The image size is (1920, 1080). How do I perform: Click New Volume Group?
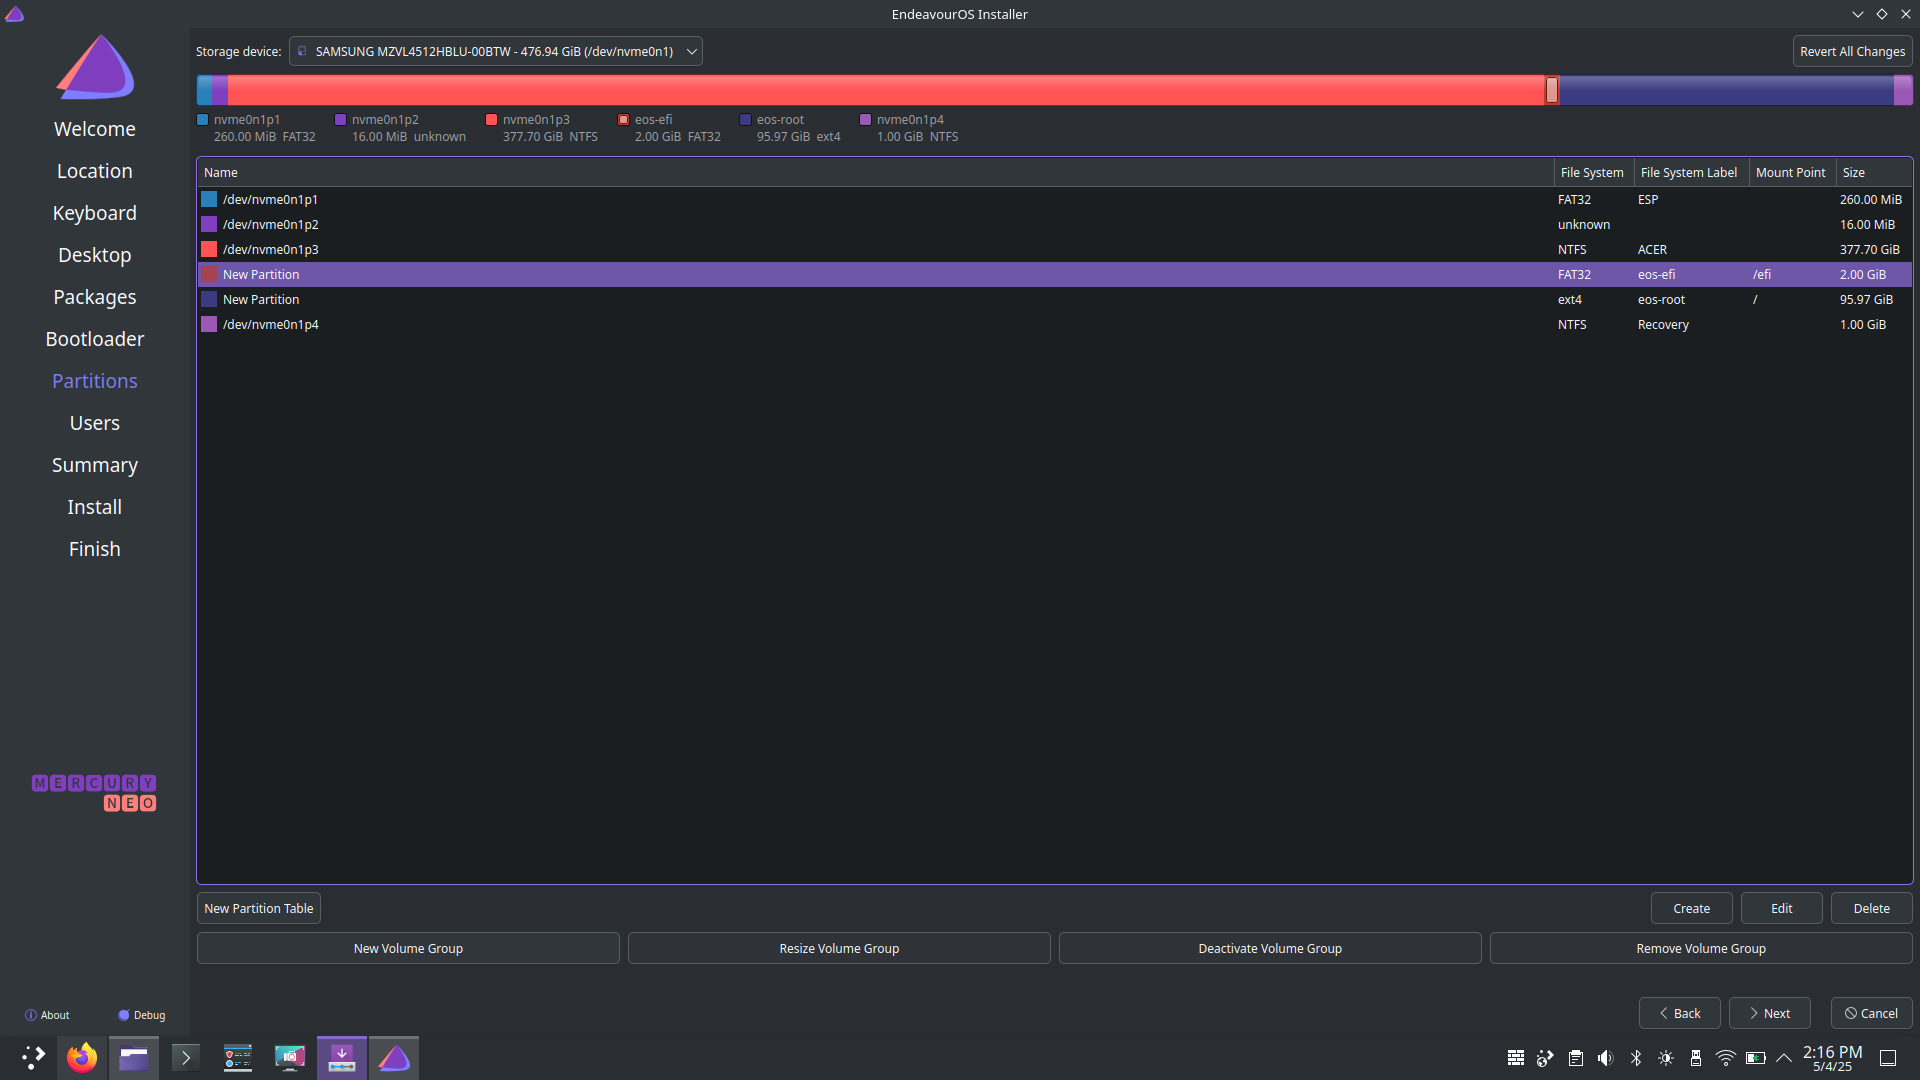[x=408, y=948]
